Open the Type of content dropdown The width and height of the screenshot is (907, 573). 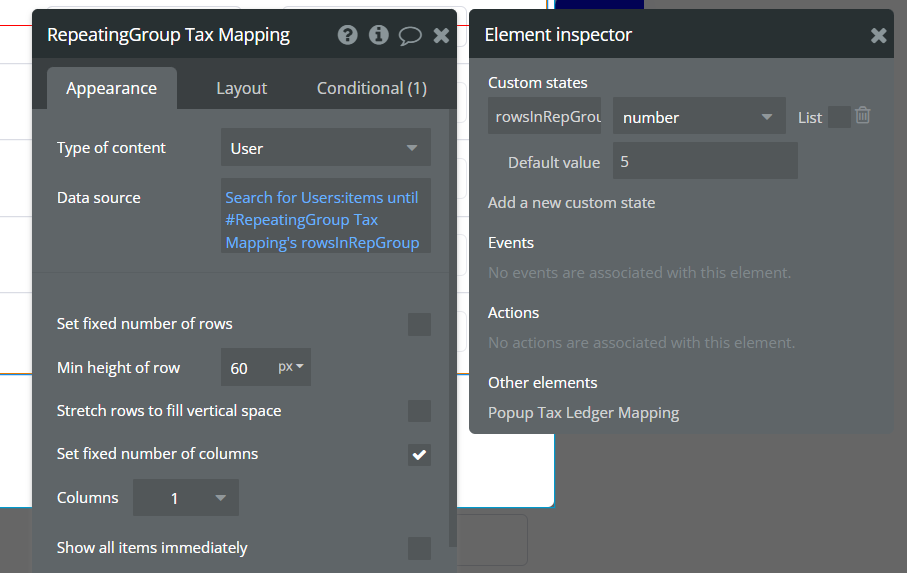point(325,148)
